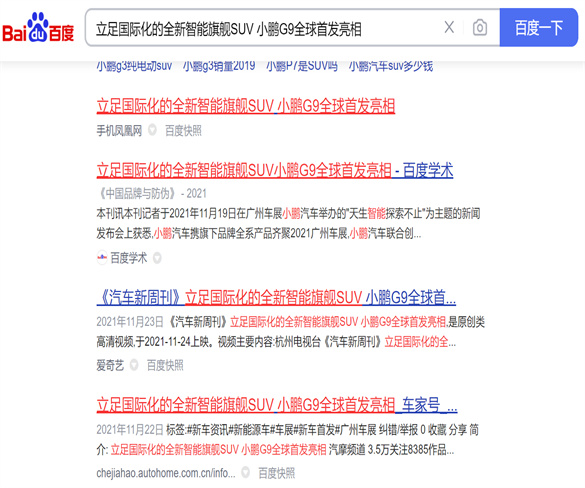The width and height of the screenshot is (585, 488).
Task: Click shield icon next to 爱奇艺
Action: pos(134,365)
